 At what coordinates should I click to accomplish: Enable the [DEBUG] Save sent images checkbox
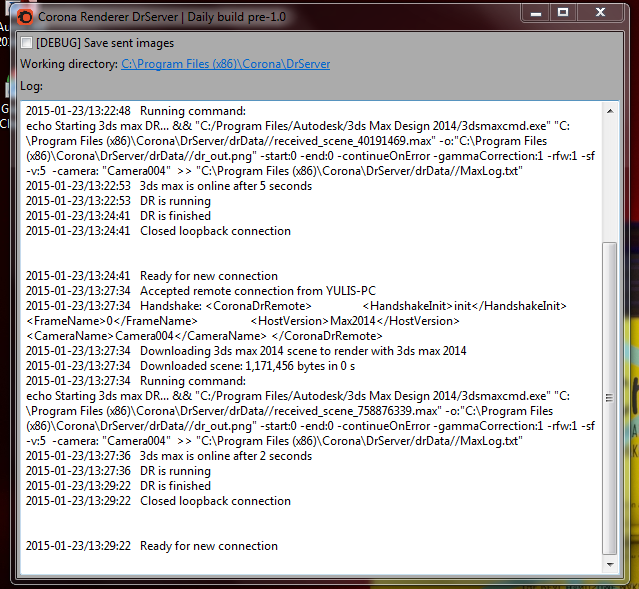click(26, 43)
